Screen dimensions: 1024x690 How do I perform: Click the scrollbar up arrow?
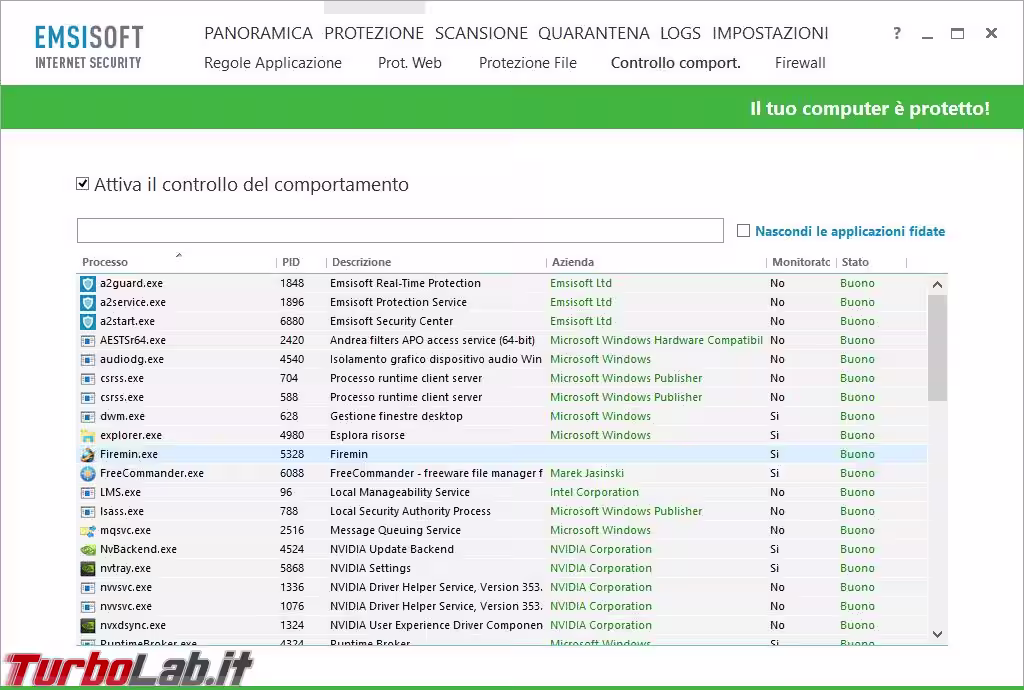pyautogui.click(x=937, y=285)
